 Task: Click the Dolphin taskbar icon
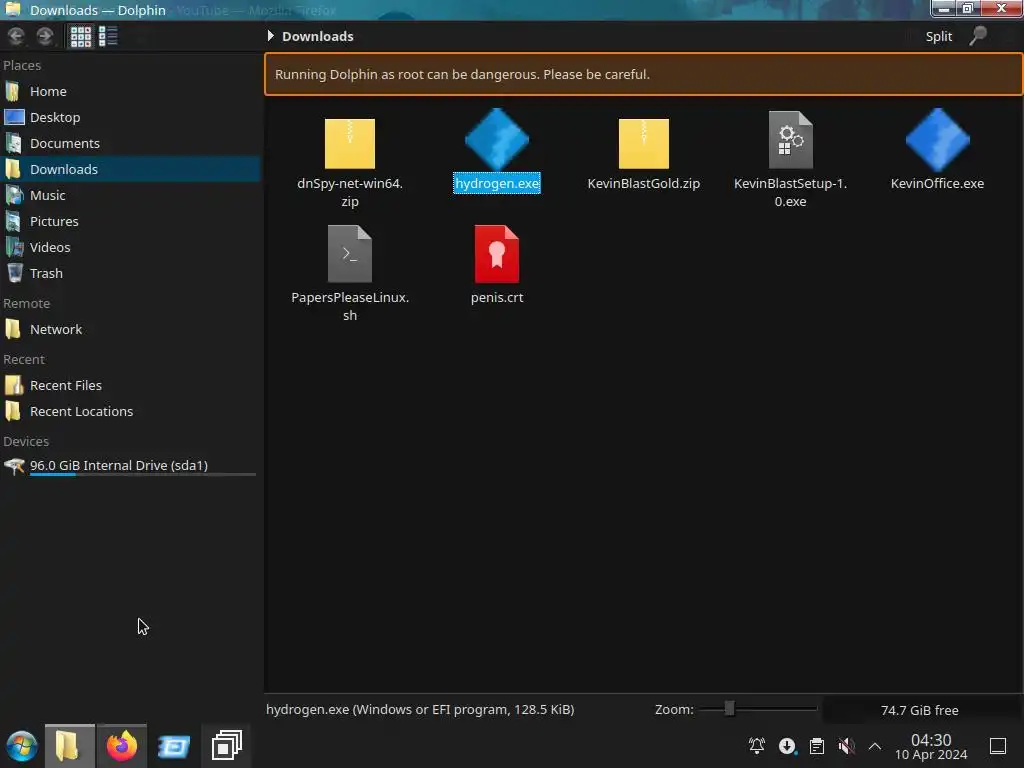pyautogui.click(x=70, y=746)
